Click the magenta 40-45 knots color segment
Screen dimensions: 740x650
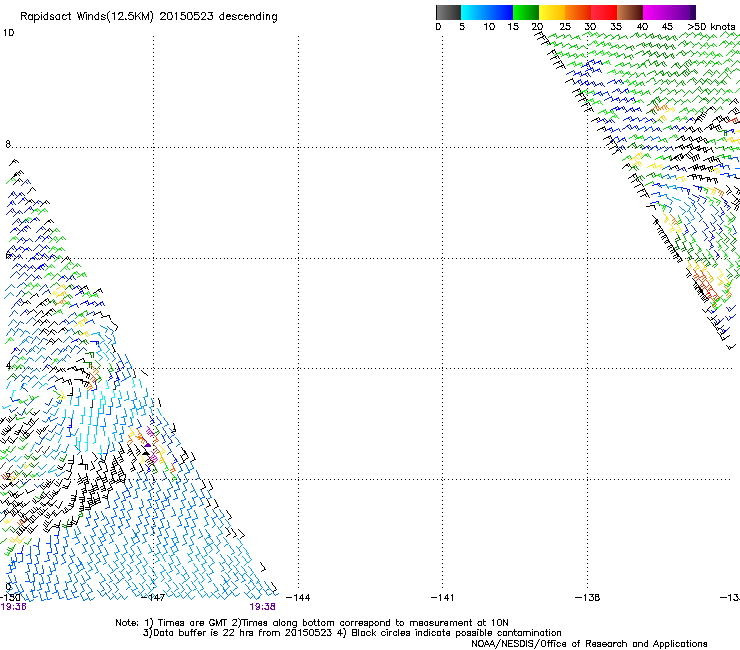(x=656, y=12)
